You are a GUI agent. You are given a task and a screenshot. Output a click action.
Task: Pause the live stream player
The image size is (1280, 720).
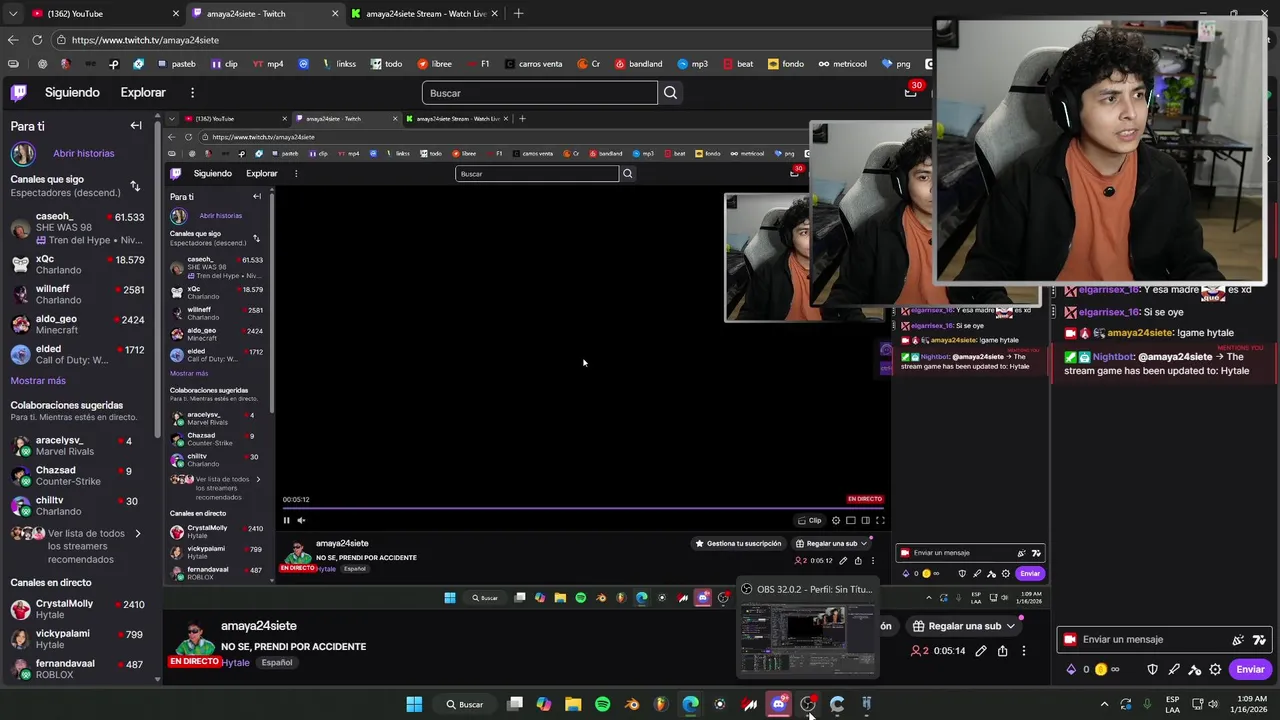(286, 520)
